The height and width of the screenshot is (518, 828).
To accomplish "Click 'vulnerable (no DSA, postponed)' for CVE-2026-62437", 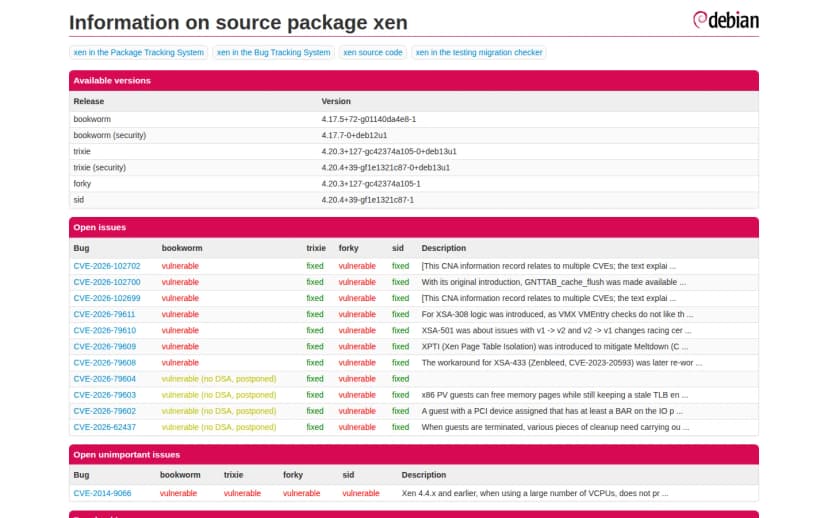I will 219,427.
